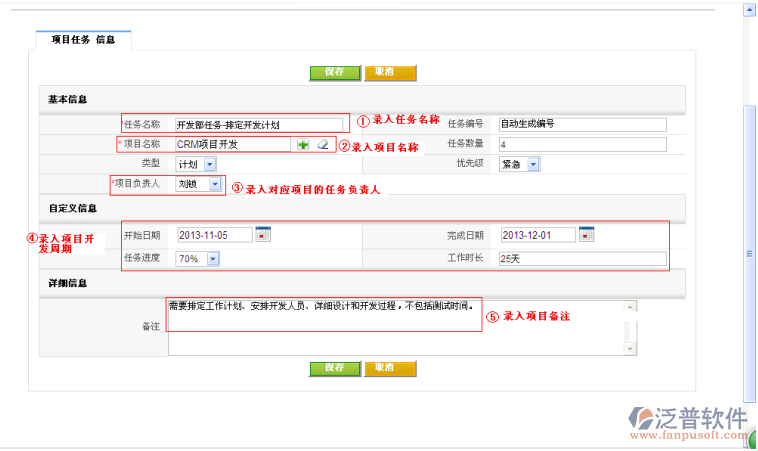Screen dimensions: 758x451
Task: Open the calendar picker for 完成日期
Action: pos(586,235)
